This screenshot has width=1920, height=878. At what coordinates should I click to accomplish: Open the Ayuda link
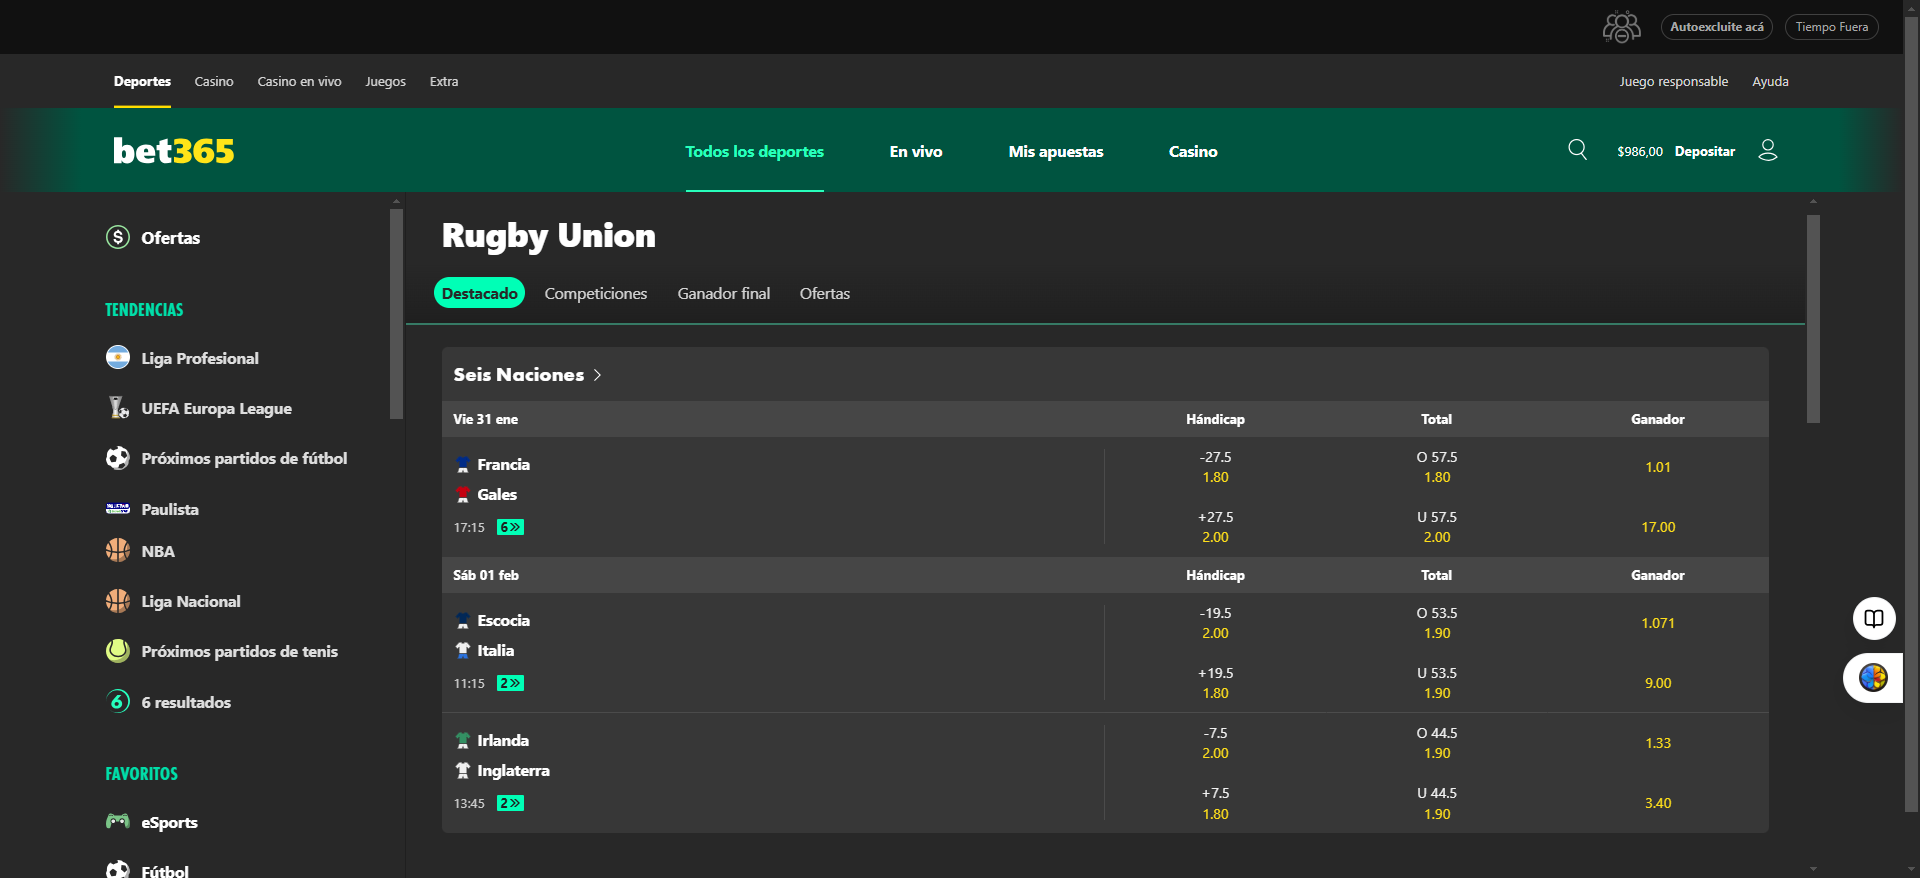coord(1770,81)
